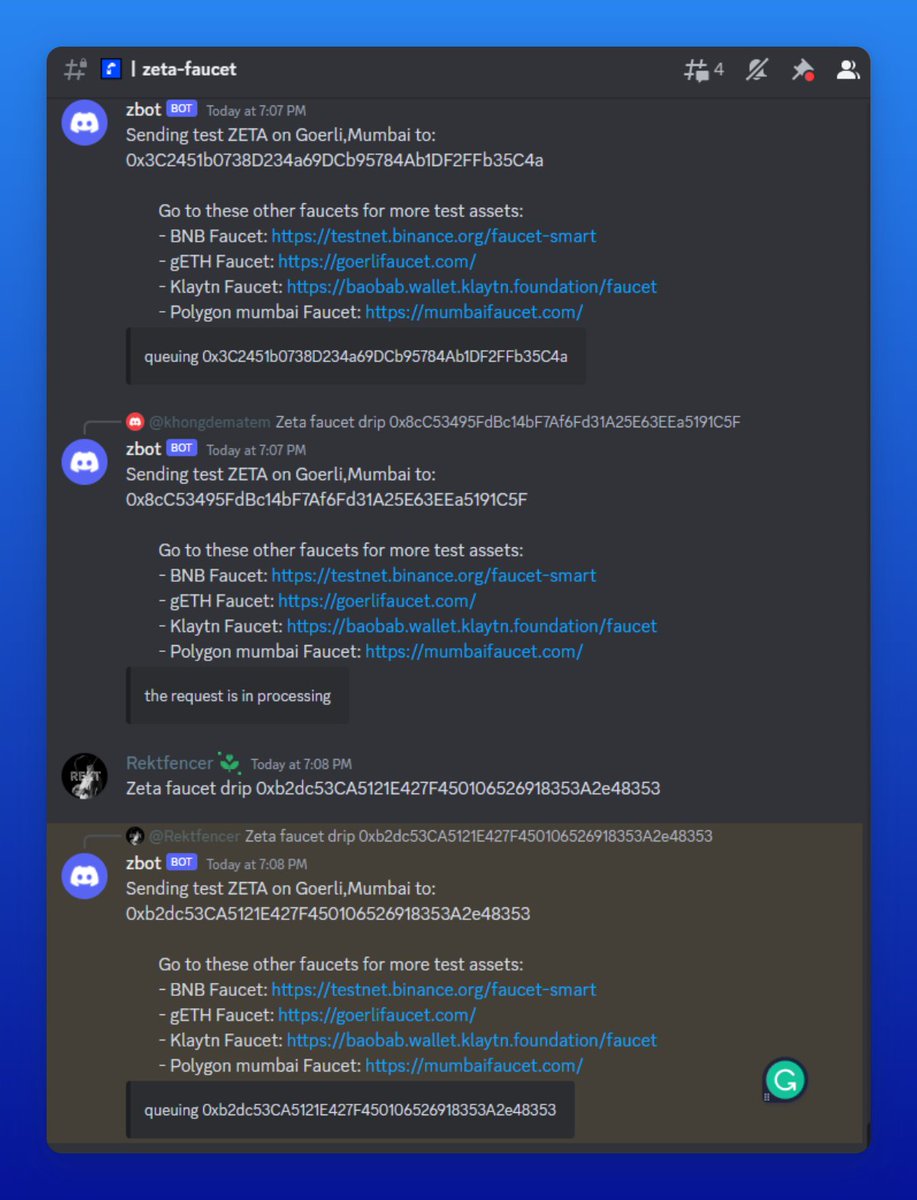Screen dimensions: 917x1200
Task: Open Klaytn Faucet link in first message
Action: pos(472,287)
